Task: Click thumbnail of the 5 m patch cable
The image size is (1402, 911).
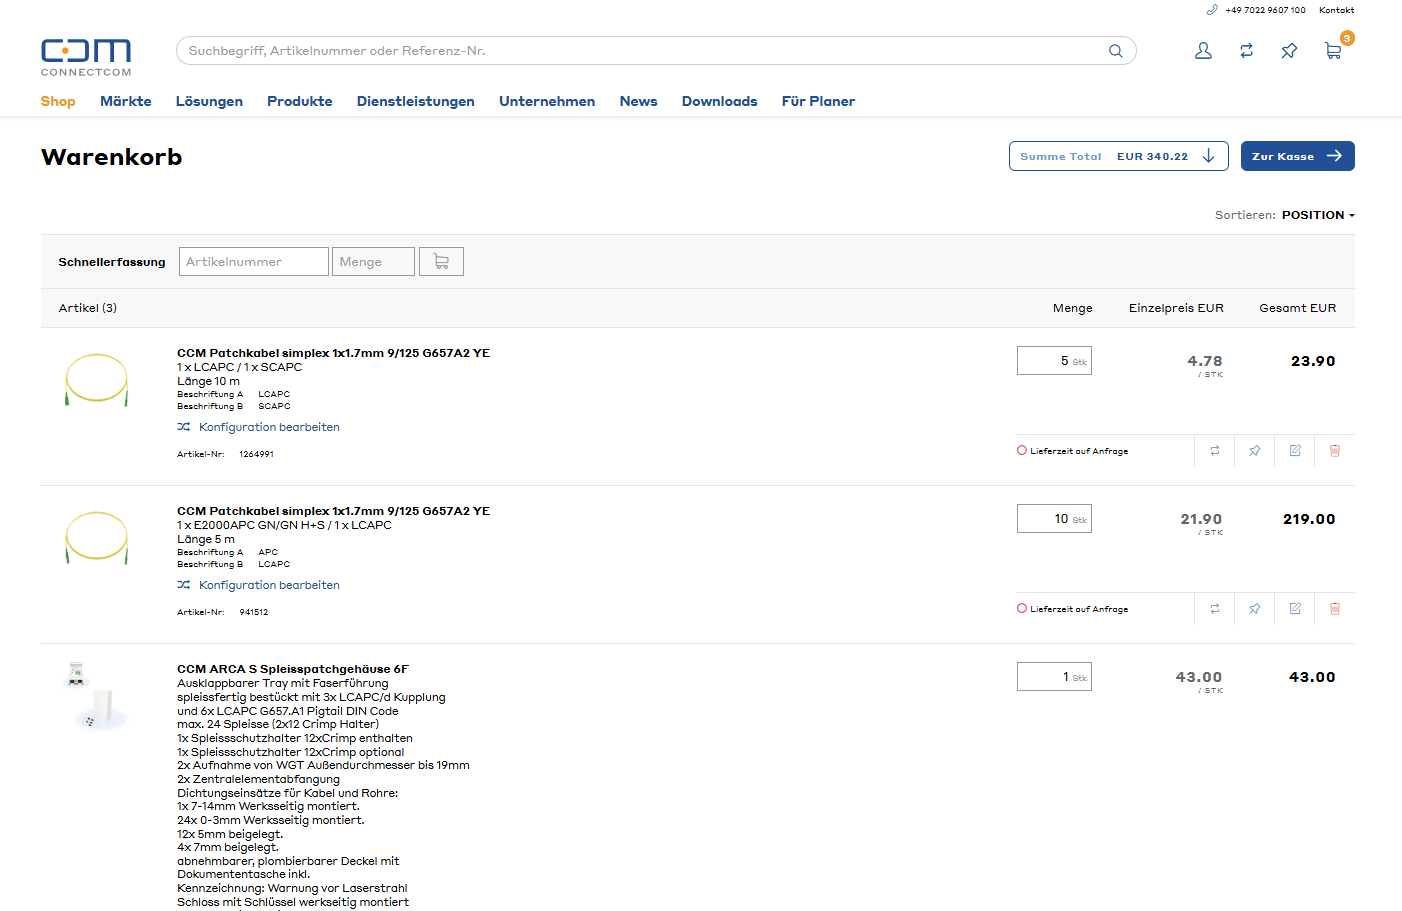Action: click(x=97, y=538)
